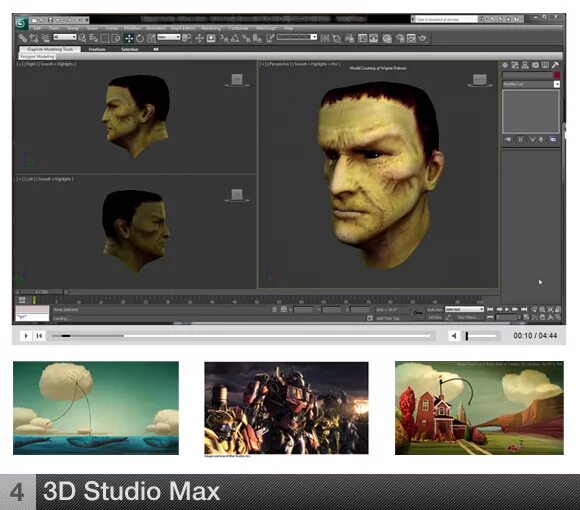Toggle the Percent Snap icon
Image resolution: width=580 pixels, height=510 pixels.
[246, 38]
